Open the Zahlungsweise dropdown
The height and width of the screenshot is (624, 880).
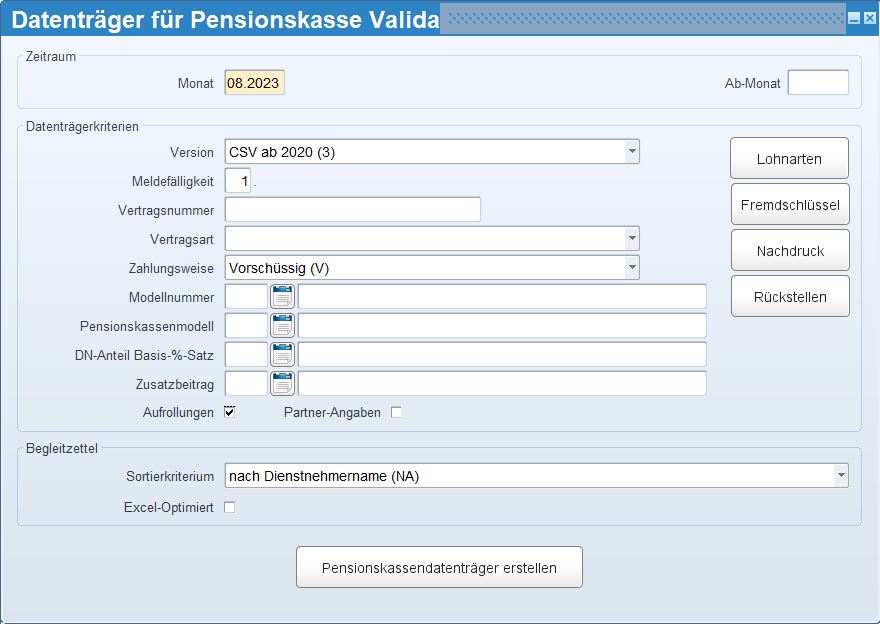[x=632, y=268]
